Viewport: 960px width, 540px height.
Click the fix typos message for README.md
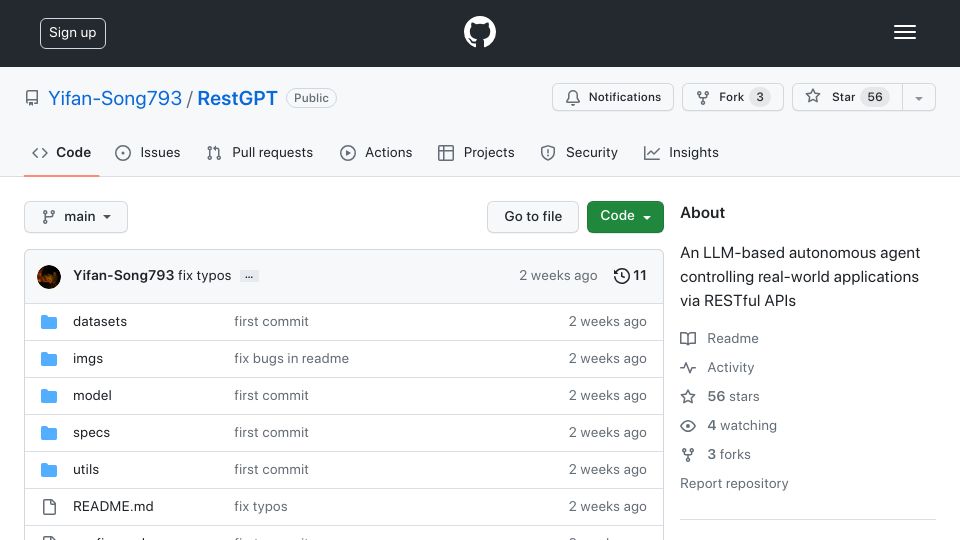(x=260, y=507)
